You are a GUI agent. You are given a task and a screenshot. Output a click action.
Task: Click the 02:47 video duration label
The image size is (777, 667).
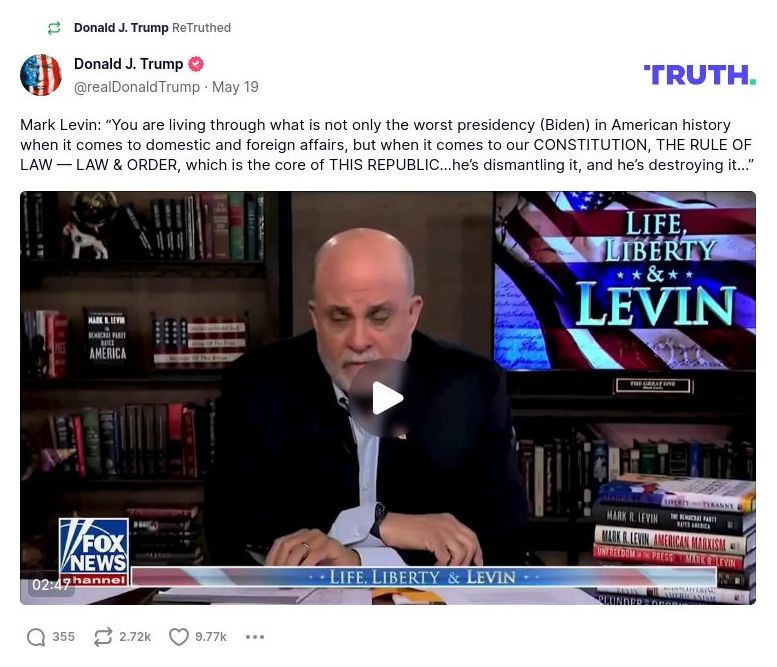coord(50,585)
